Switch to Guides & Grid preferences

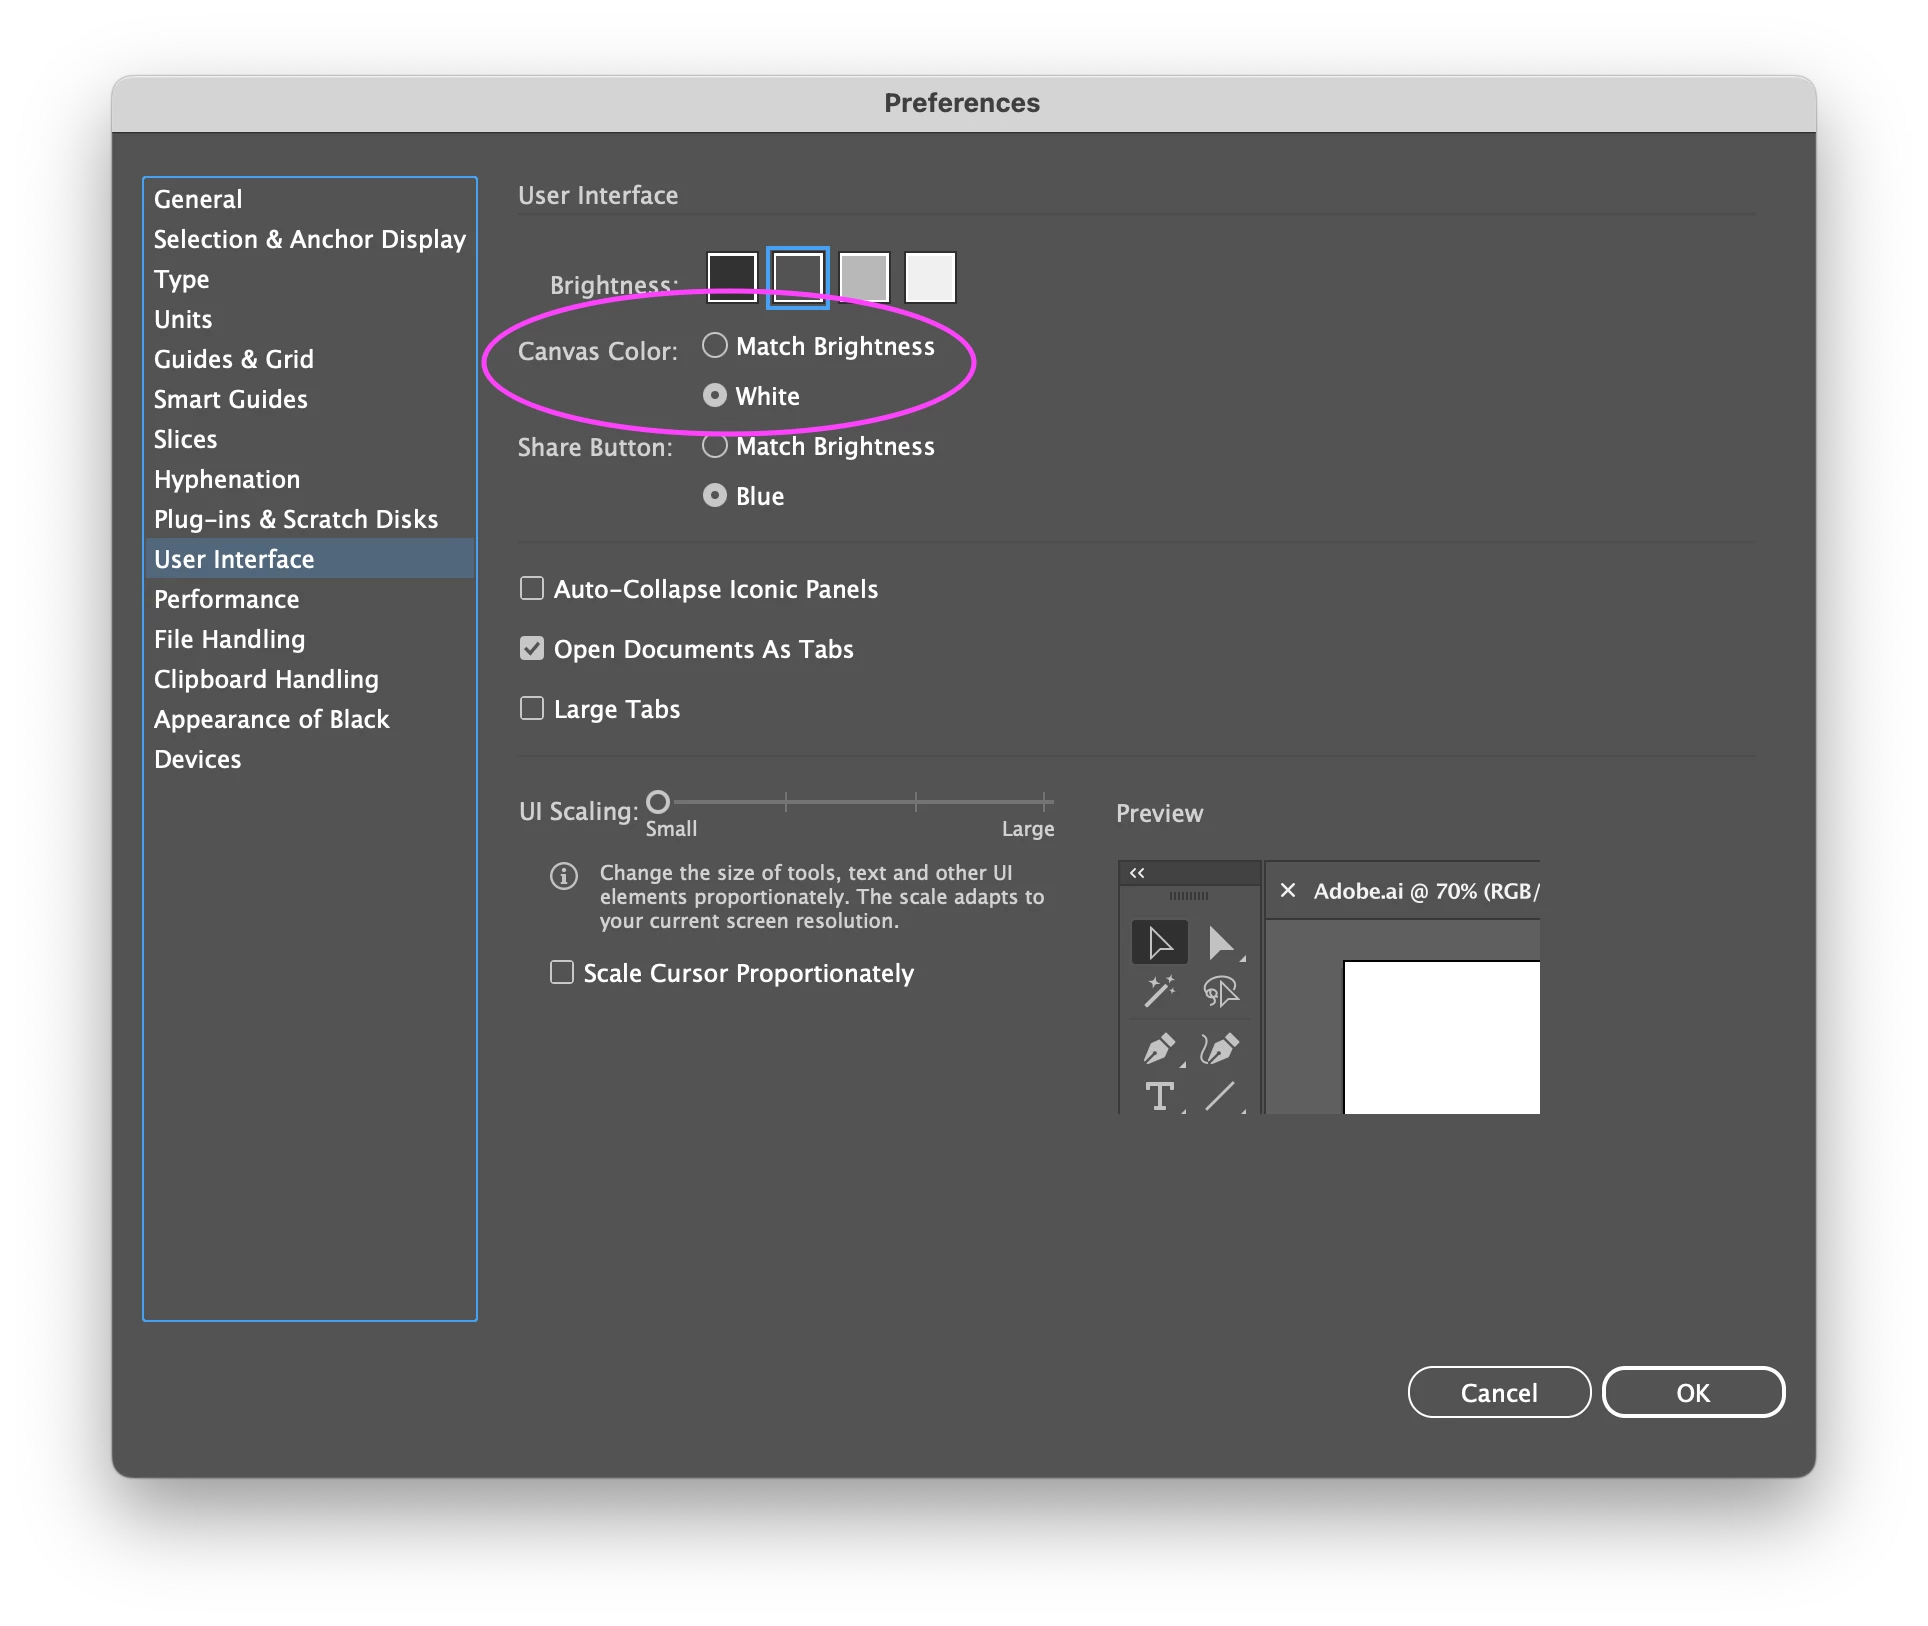coord(234,359)
